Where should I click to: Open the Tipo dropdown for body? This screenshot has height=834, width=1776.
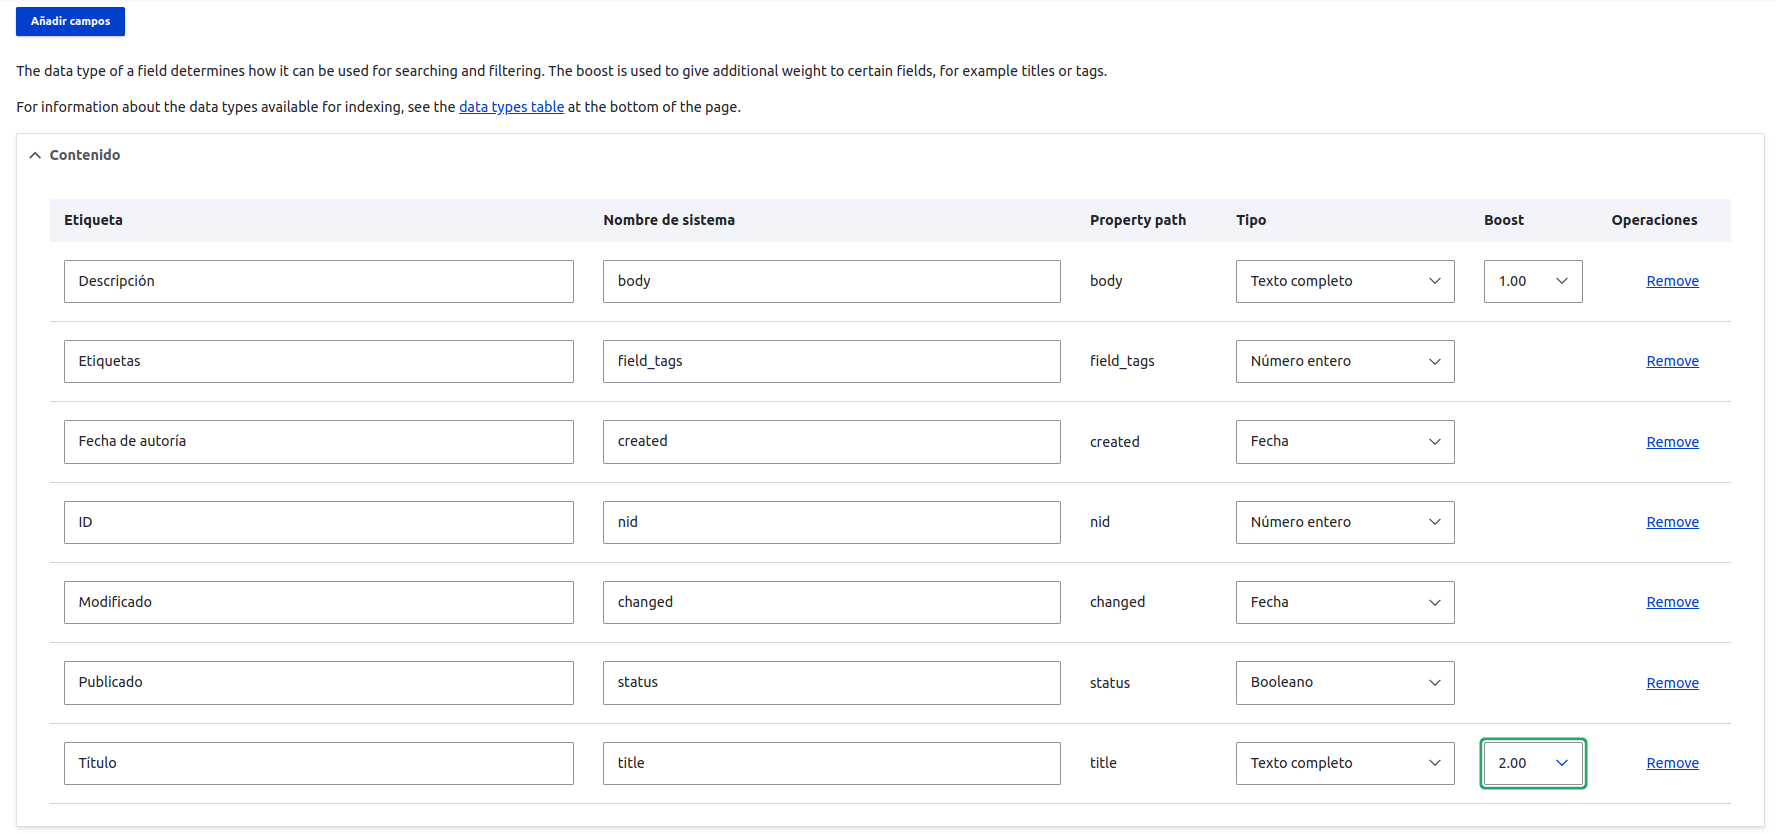pos(1345,281)
